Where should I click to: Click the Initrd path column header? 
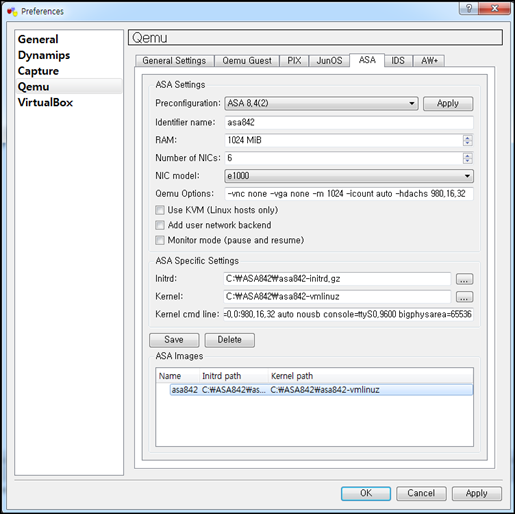tap(233, 376)
